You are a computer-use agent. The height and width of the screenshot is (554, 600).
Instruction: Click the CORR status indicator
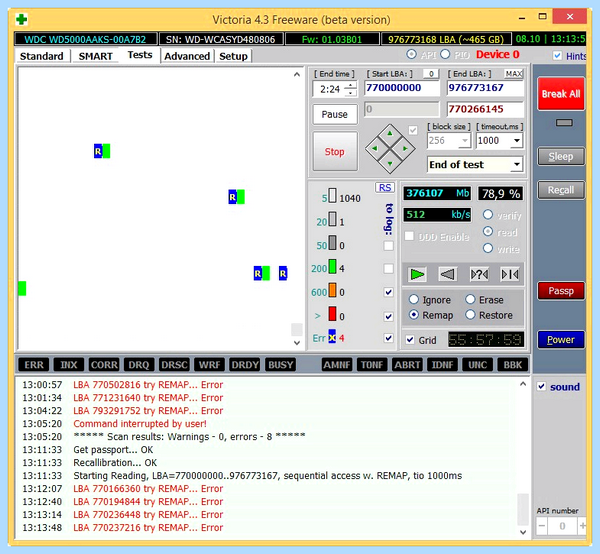click(x=104, y=365)
